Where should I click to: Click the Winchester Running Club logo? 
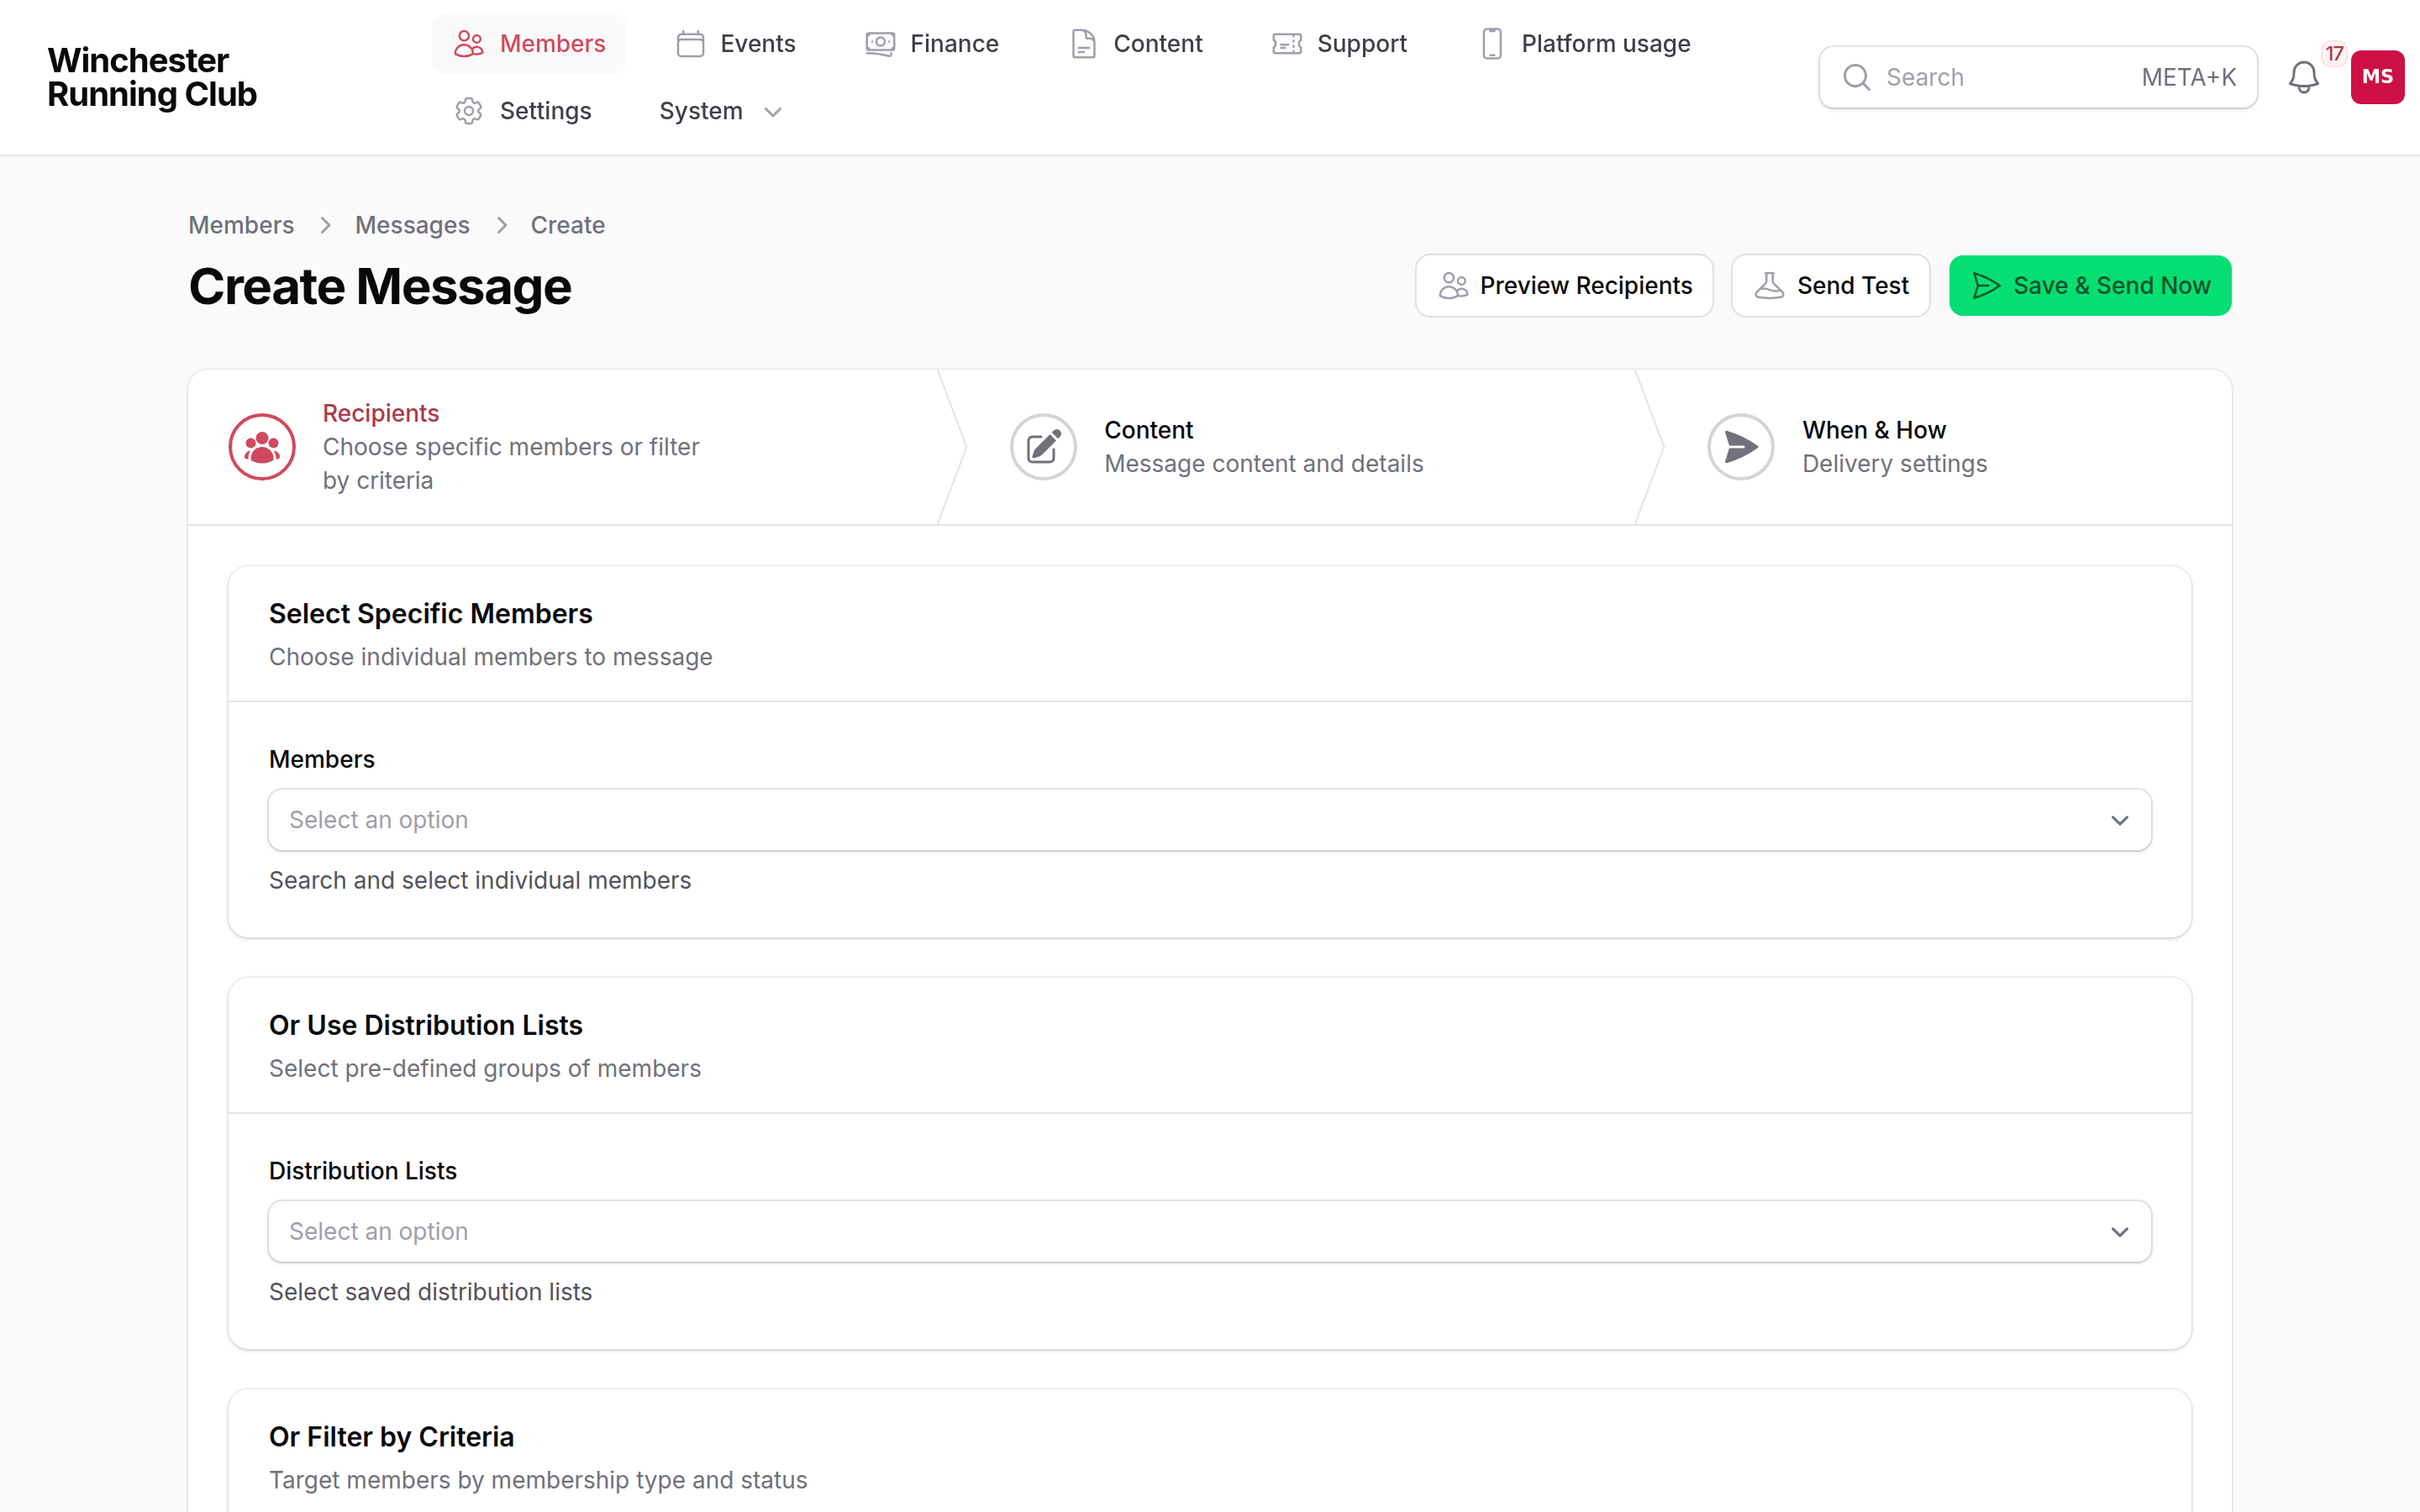tap(152, 77)
